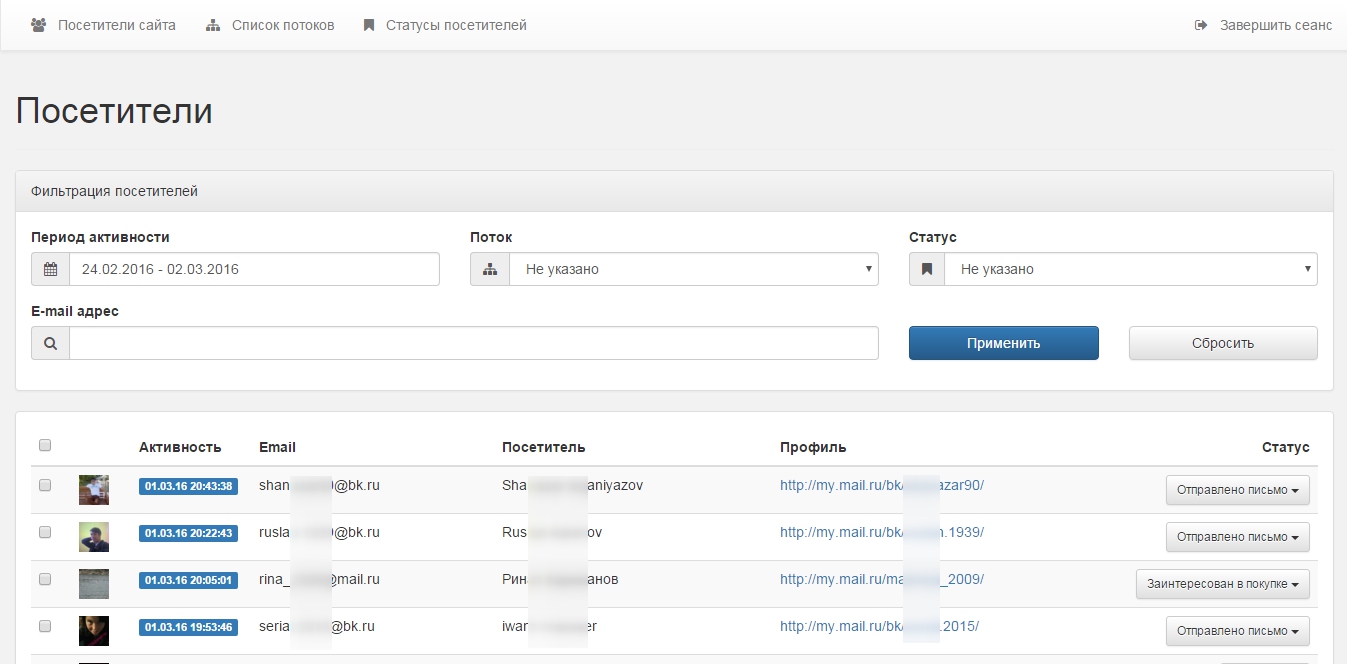Go to Список потоков menu item

[x=282, y=25]
